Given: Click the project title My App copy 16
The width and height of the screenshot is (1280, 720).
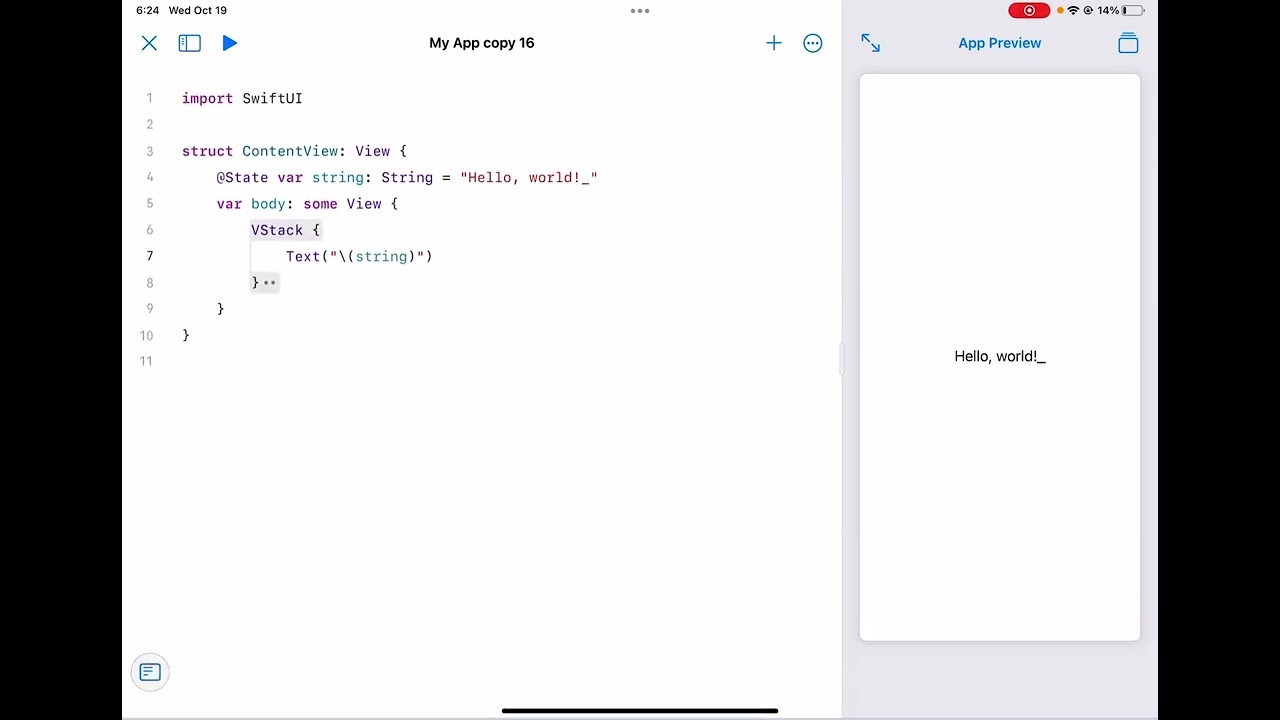Looking at the screenshot, I should coord(482,43).
